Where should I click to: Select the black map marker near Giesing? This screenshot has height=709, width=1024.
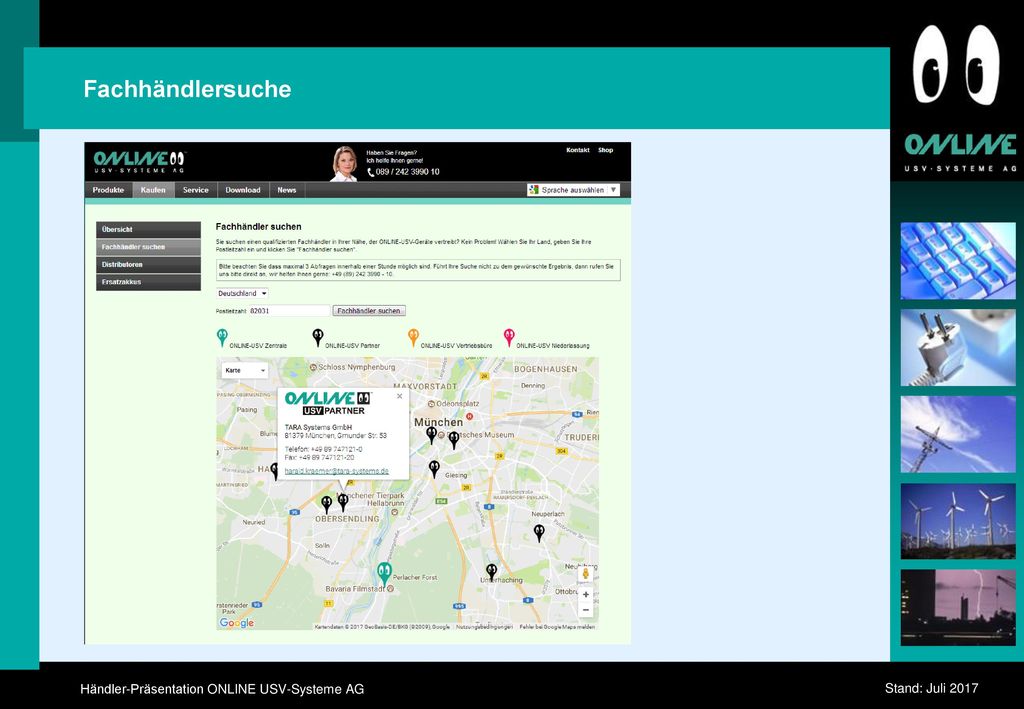click(x=434, y=469)
